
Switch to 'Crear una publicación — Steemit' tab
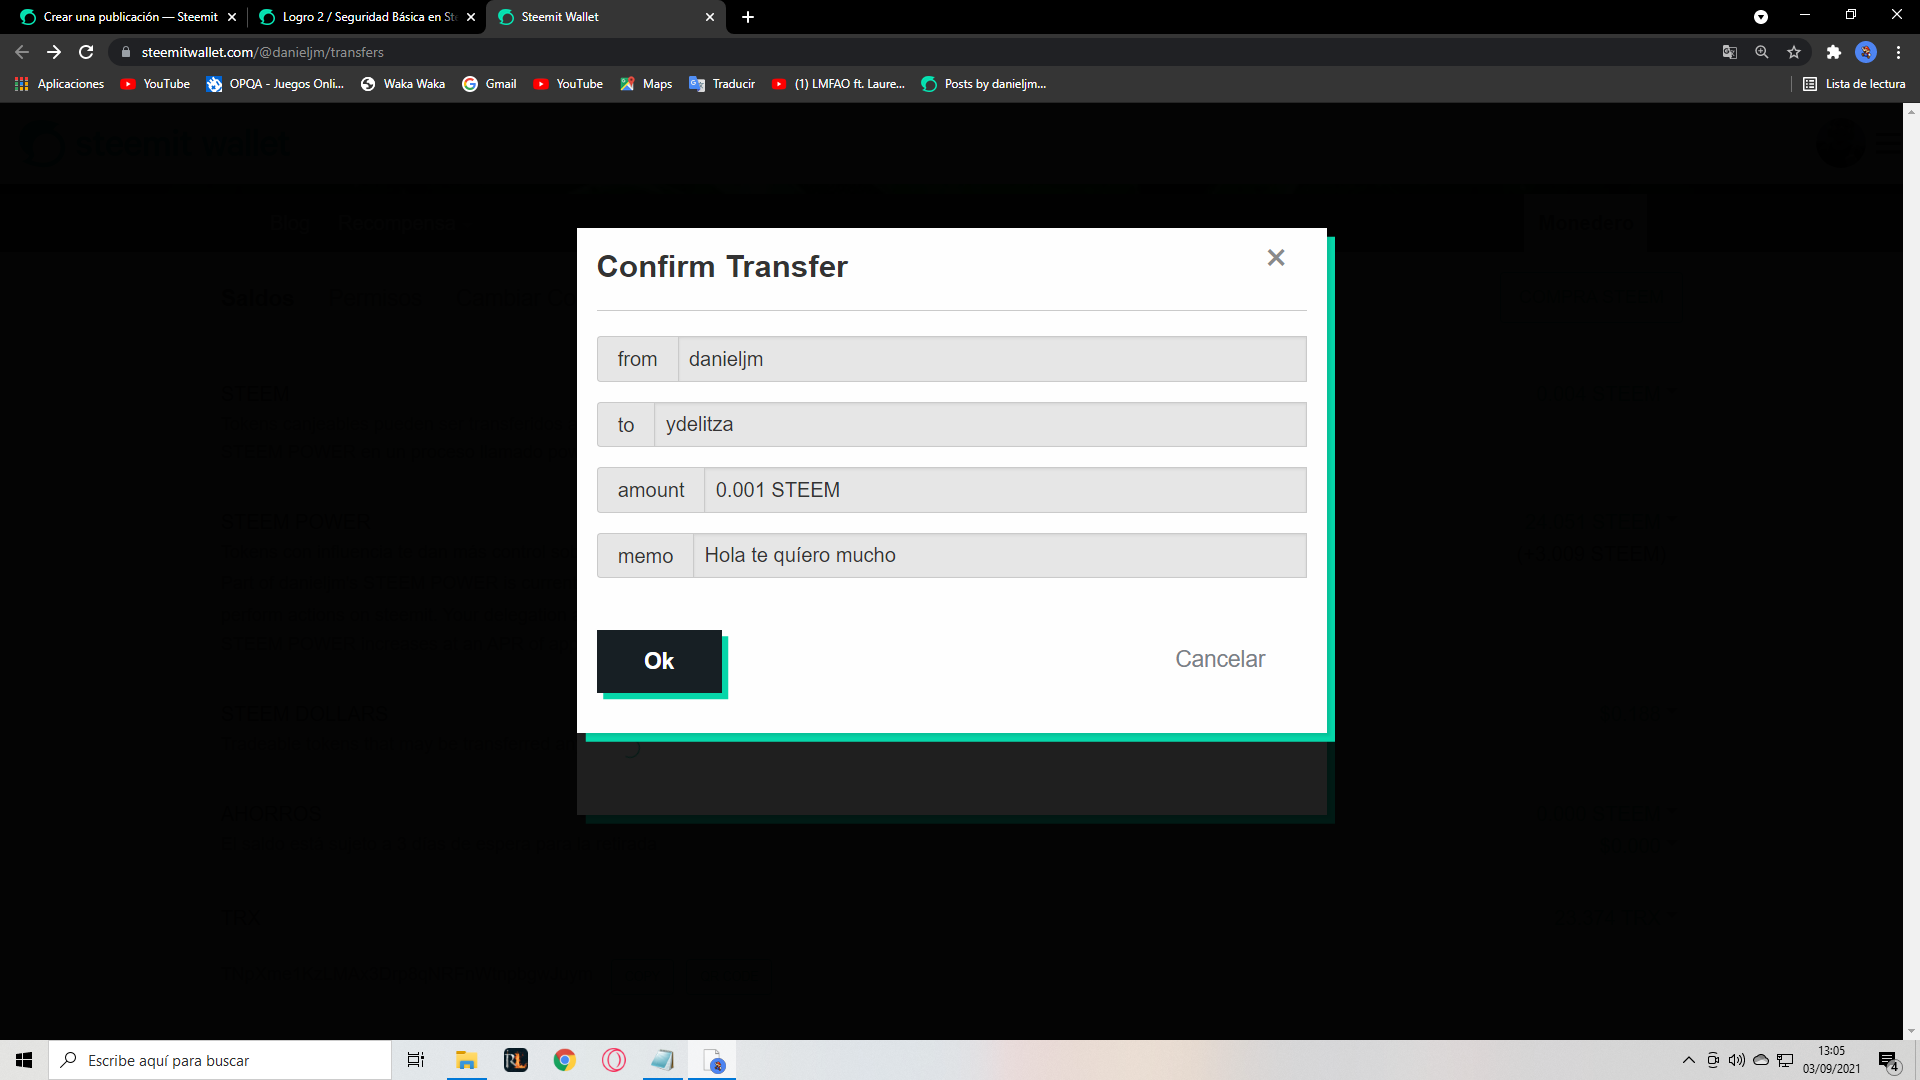tap(129, 17)
